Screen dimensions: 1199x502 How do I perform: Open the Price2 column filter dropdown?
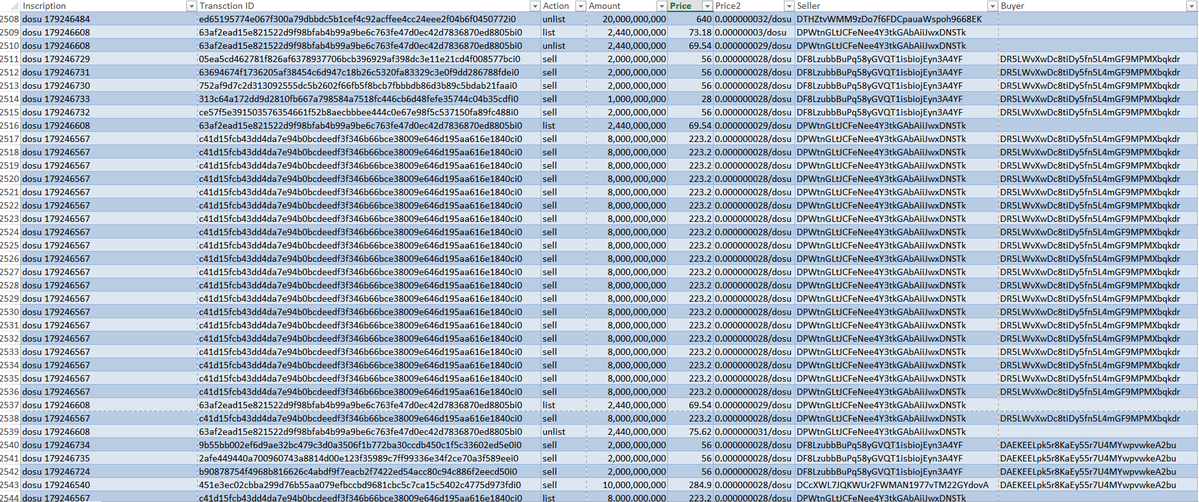(787, 5)
